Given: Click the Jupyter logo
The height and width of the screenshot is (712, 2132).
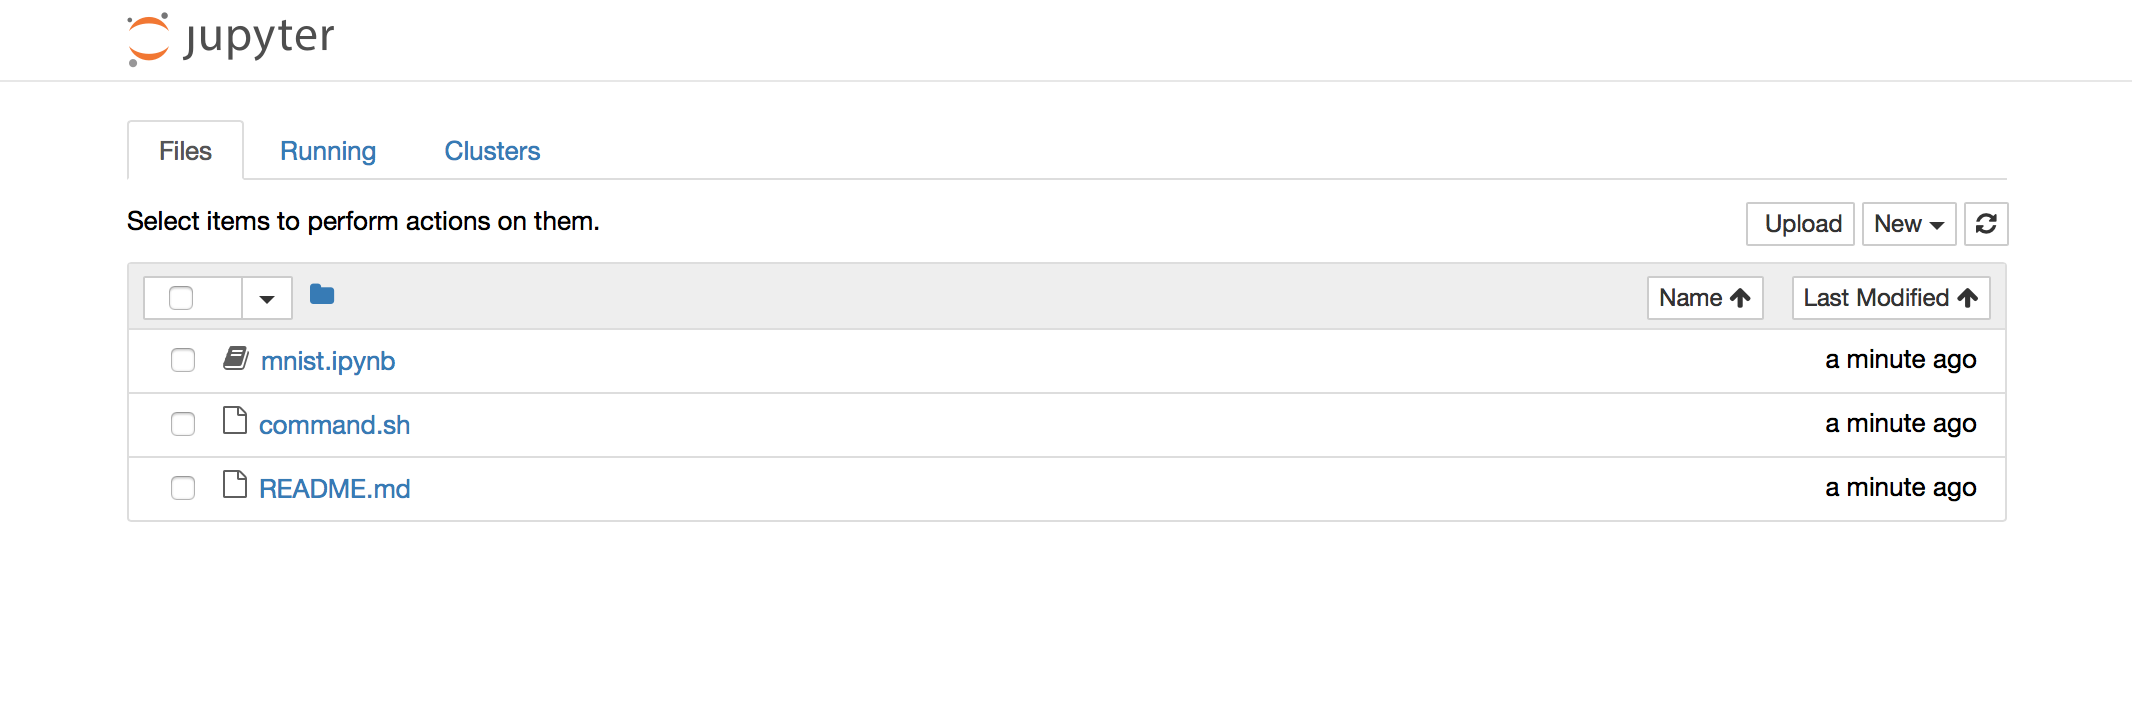Looking at the screenshot, I should [x=231, y=39].
